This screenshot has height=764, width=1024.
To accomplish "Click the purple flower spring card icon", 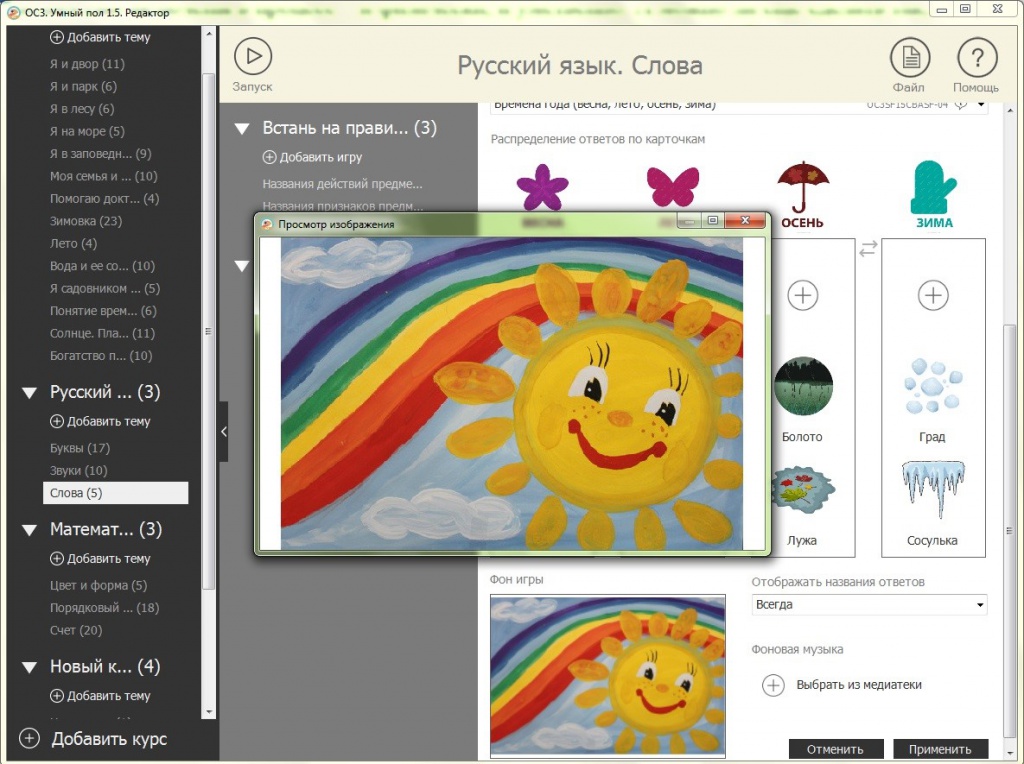I will pos(542,187).
